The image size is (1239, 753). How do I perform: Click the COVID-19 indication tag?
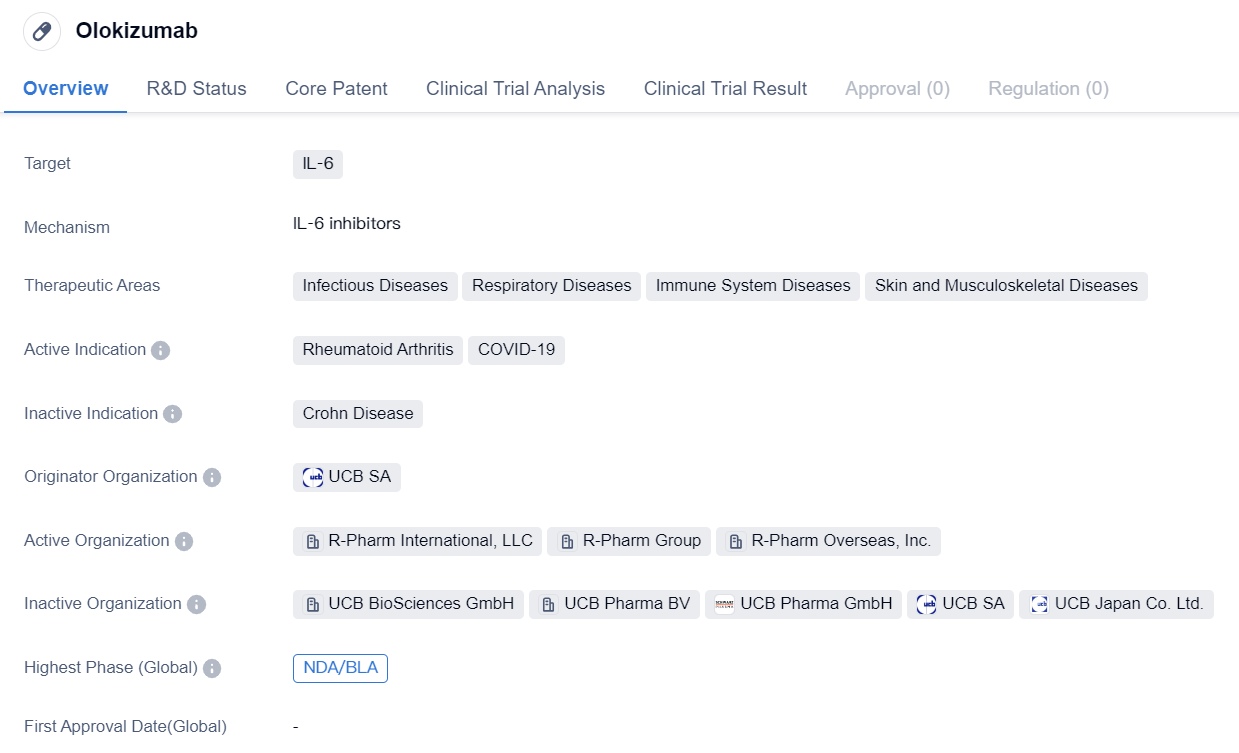pos(516,350)
